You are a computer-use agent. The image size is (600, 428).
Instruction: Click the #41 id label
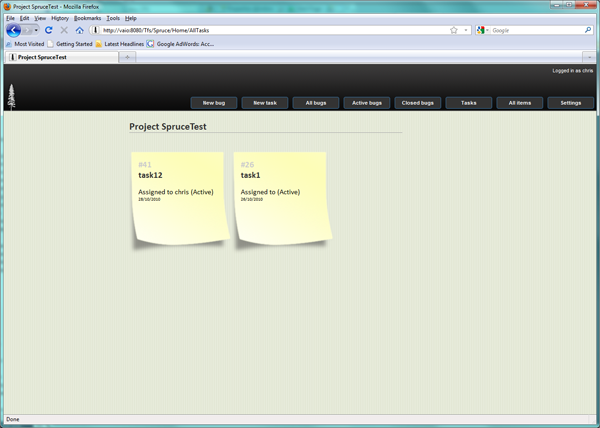145,164
